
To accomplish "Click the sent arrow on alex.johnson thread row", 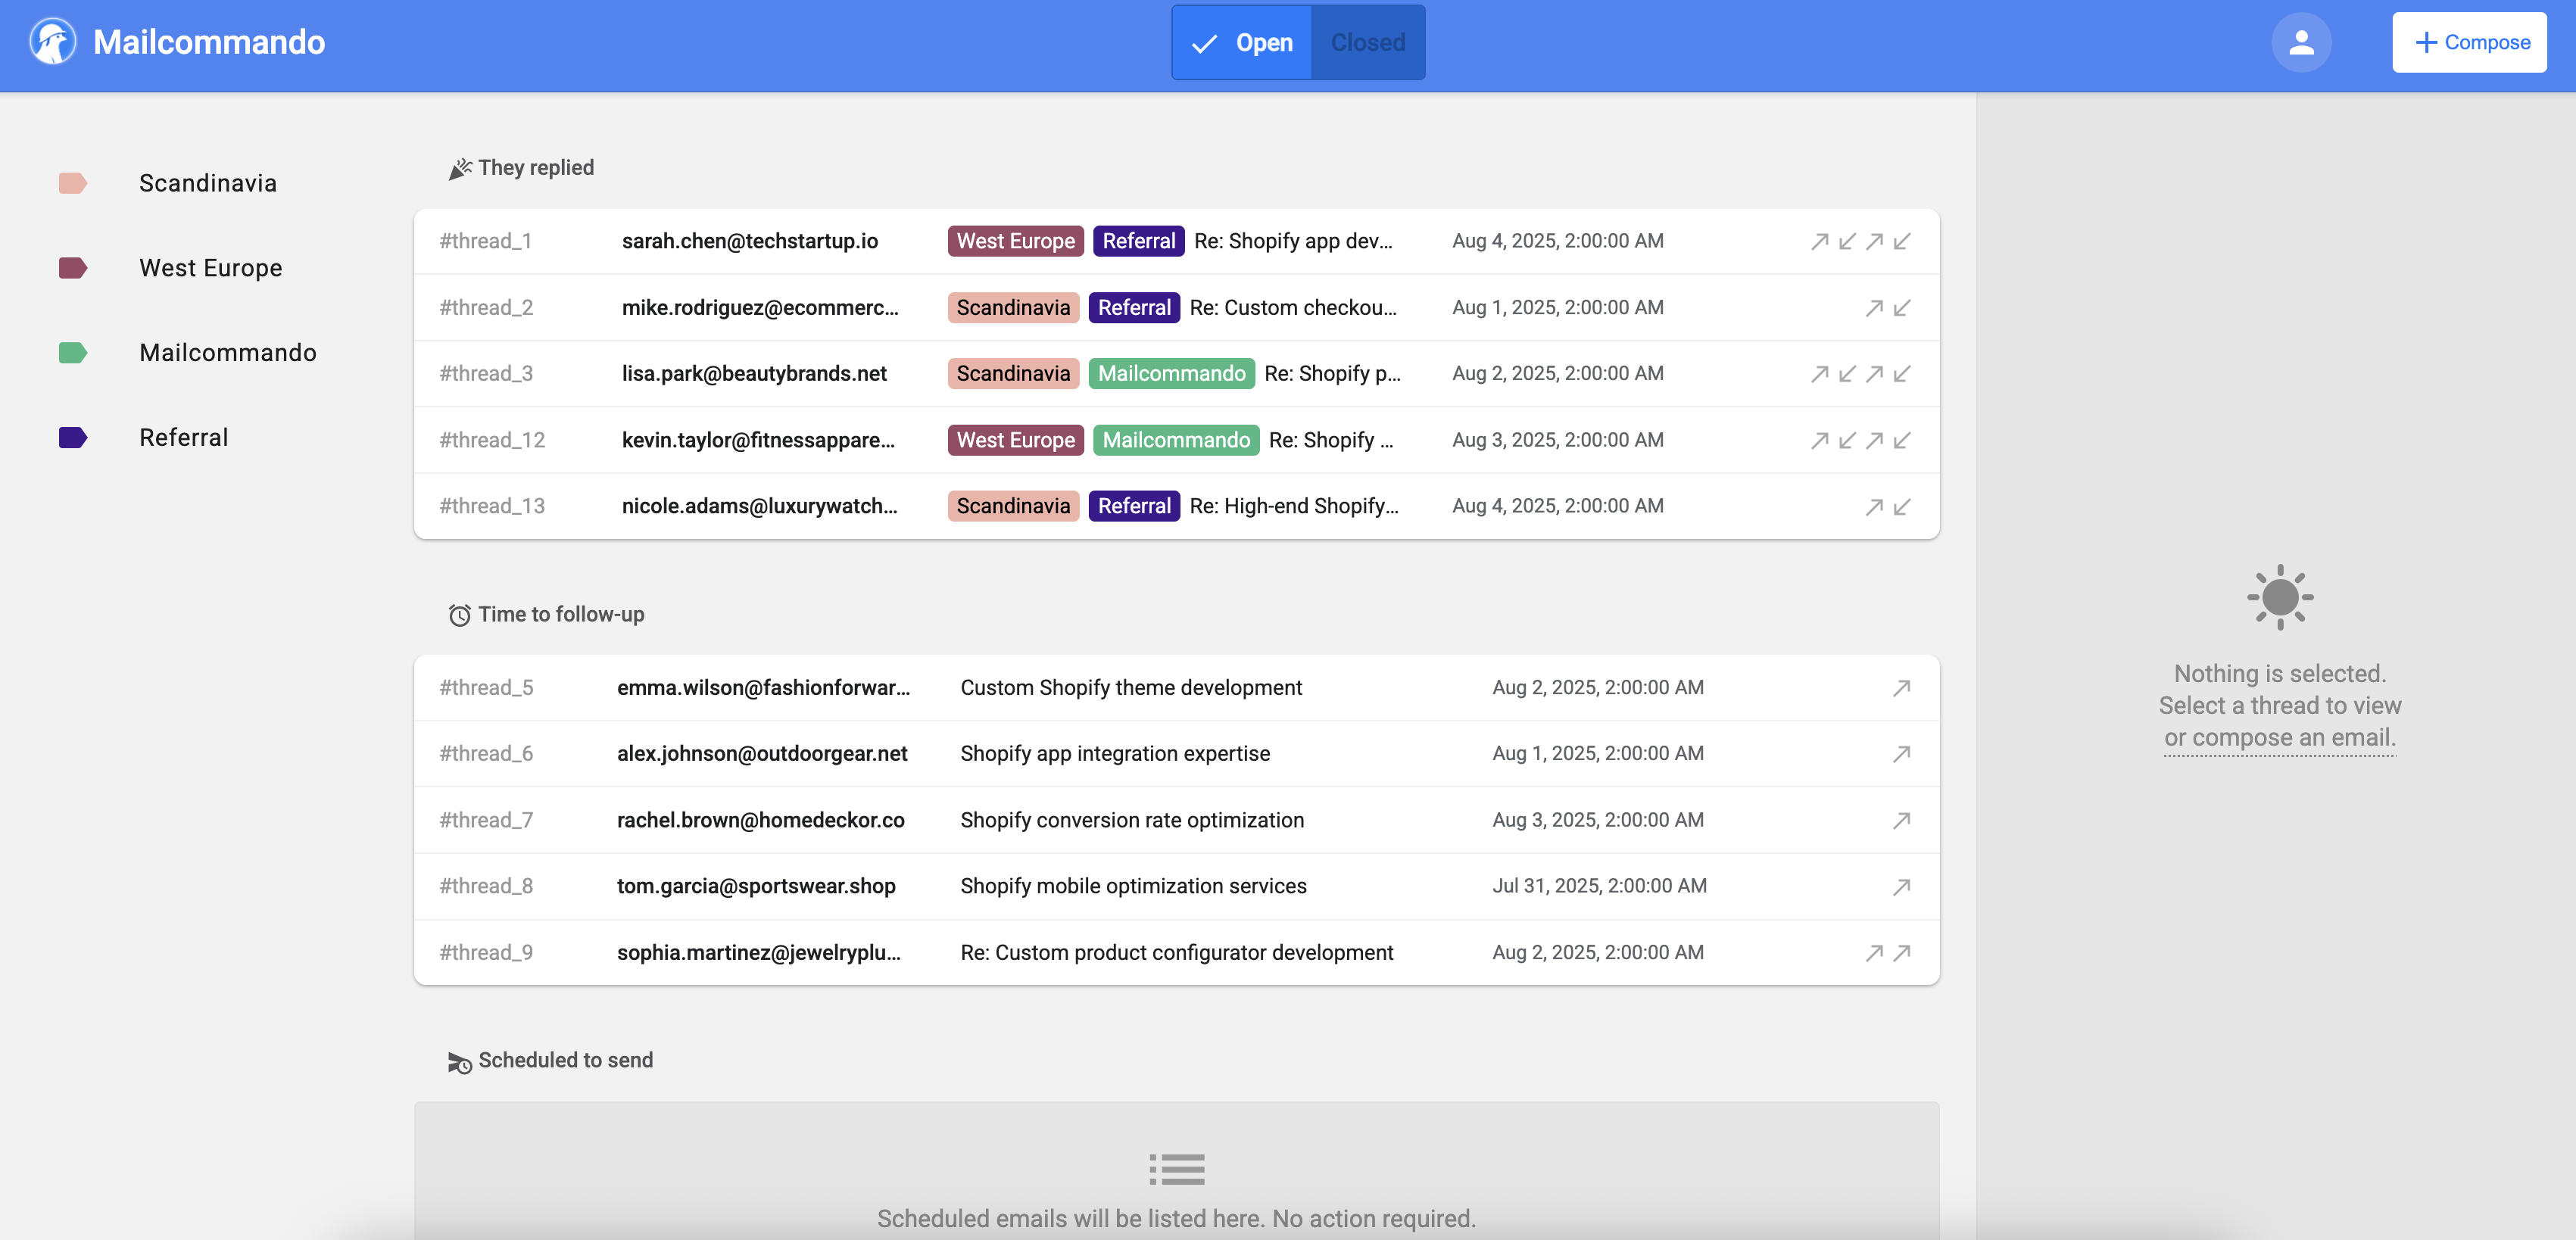I will [x=1901, y=754].
